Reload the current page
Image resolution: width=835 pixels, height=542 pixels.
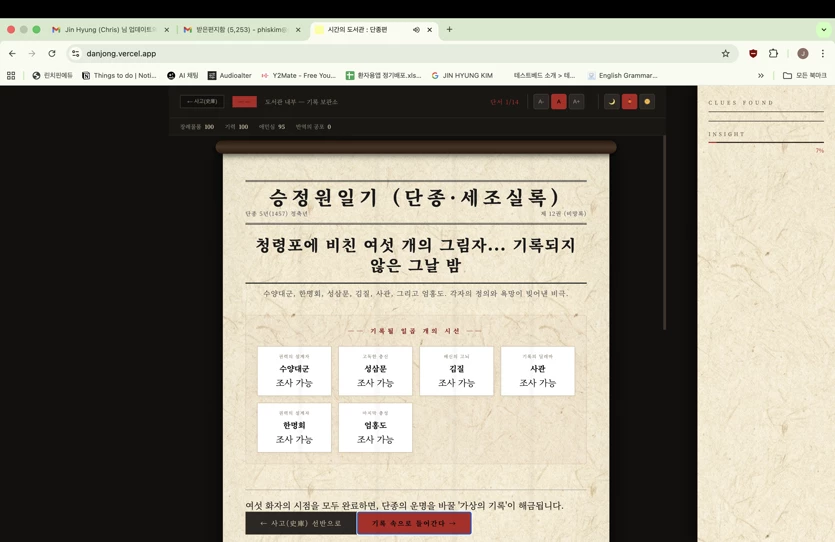point(52,53)
